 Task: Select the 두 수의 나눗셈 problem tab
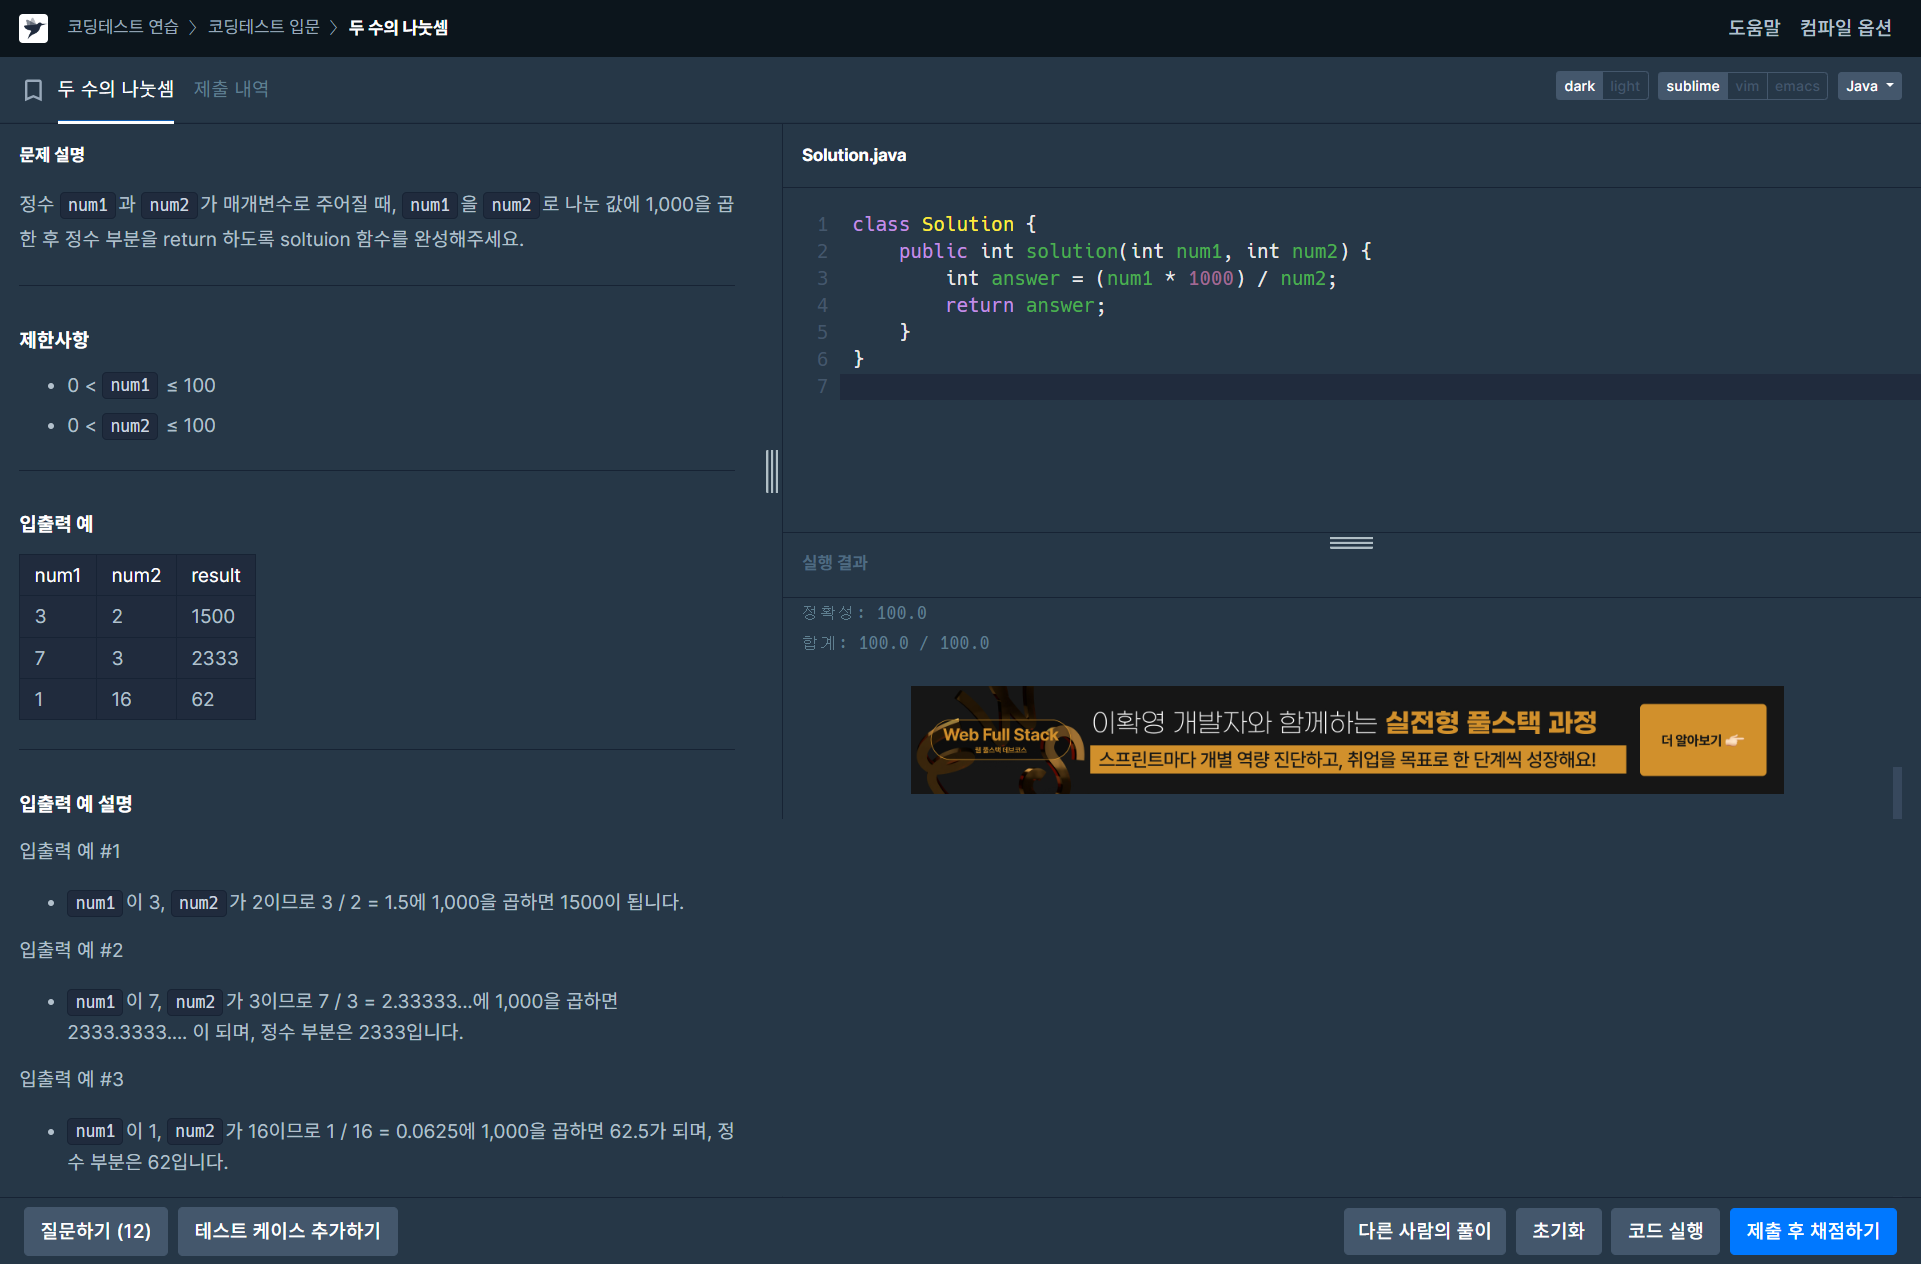[116, 89]
